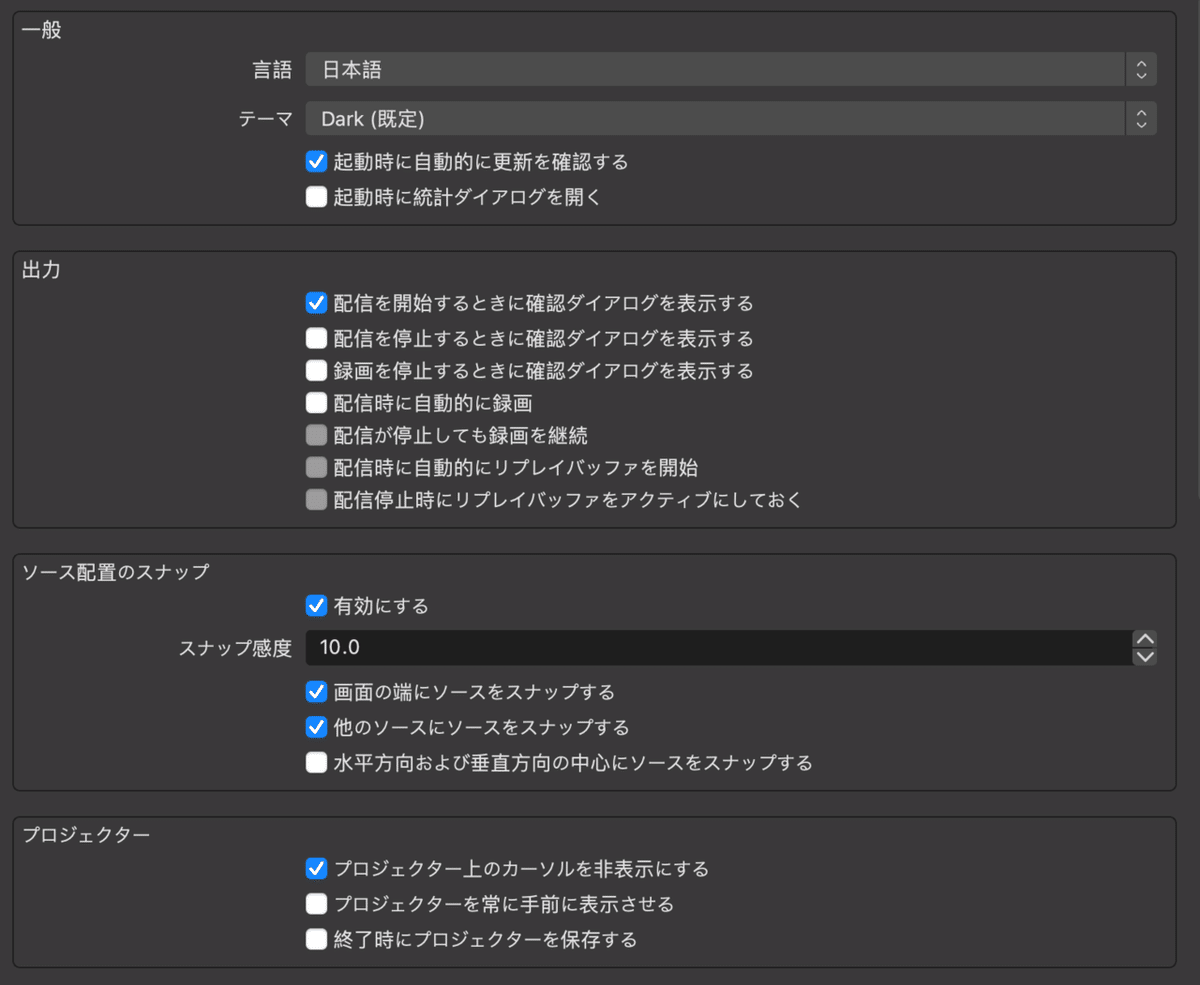
Task: Uncheck 他のソースにソースをスナップする
Action: pyautogui.click(x=317, y=727)
